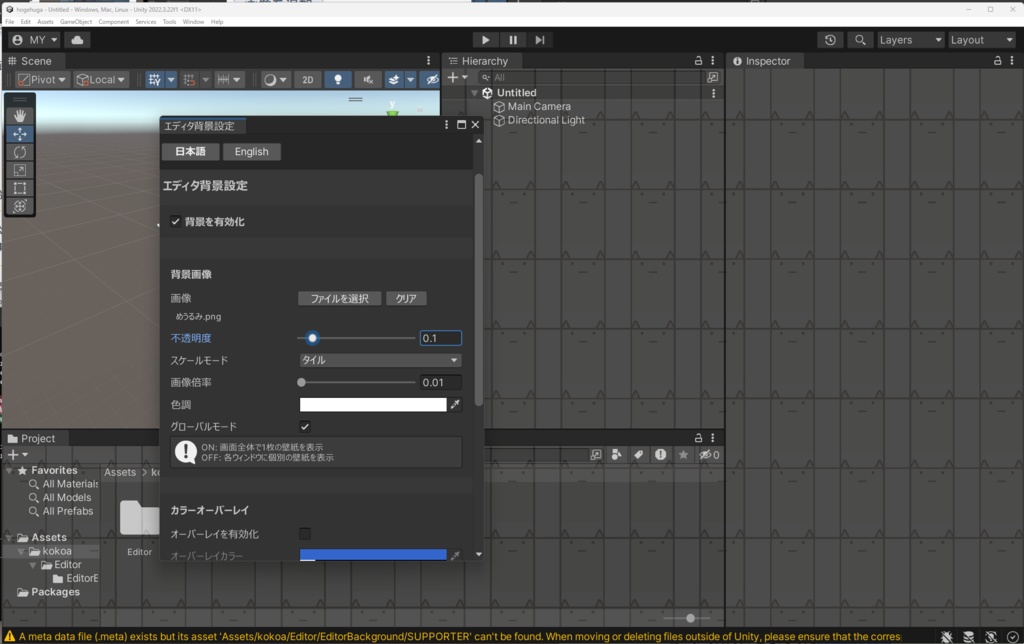The image size is (1024, 644).
Task: Uncheck the 背景を有効化 checkbox
Action: pyautogui.click(x=176, y=222)
